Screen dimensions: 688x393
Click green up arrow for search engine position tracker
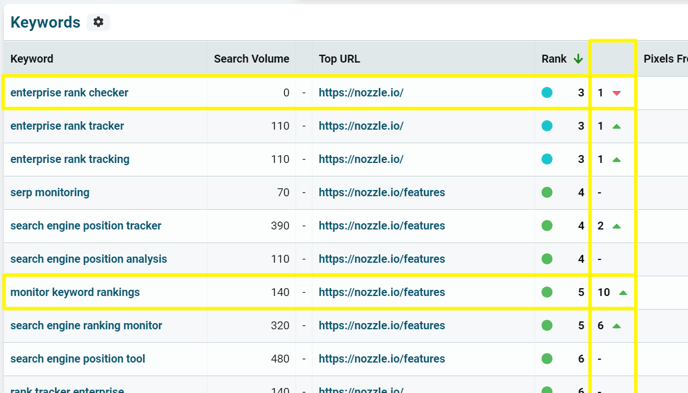[616, 226]
